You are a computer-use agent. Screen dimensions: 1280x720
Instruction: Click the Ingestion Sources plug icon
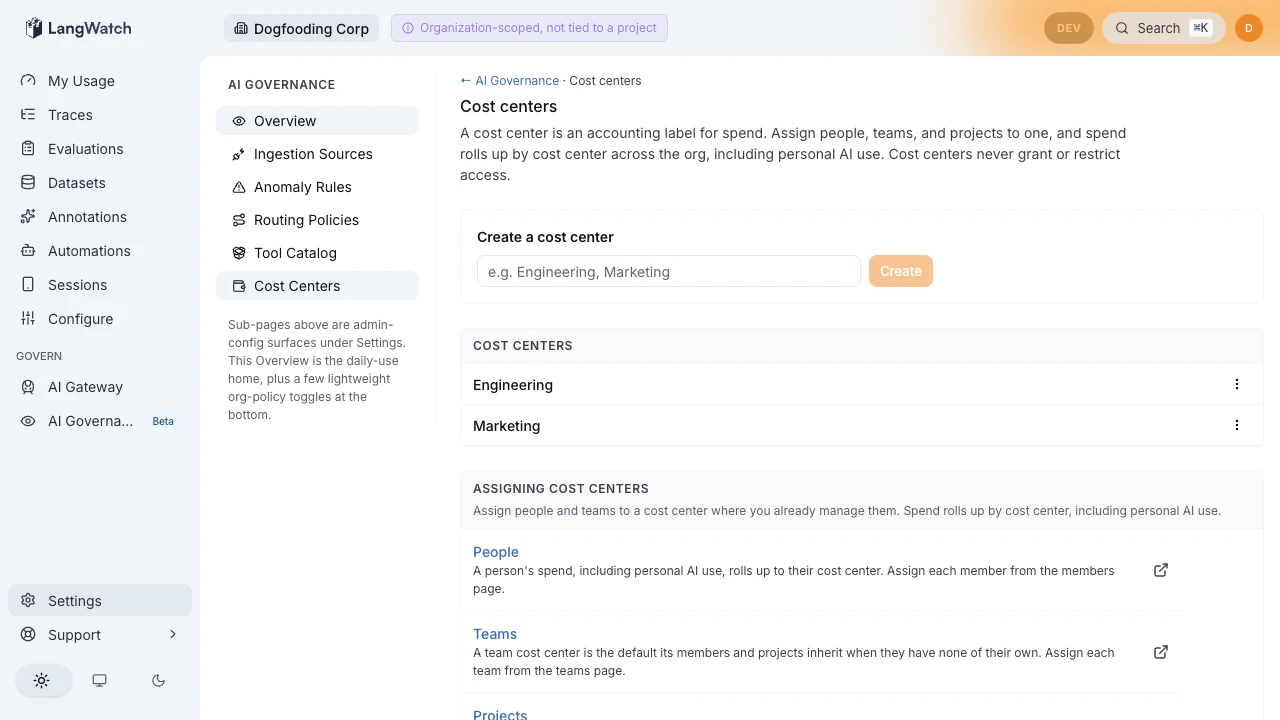[x=239, y=154]
